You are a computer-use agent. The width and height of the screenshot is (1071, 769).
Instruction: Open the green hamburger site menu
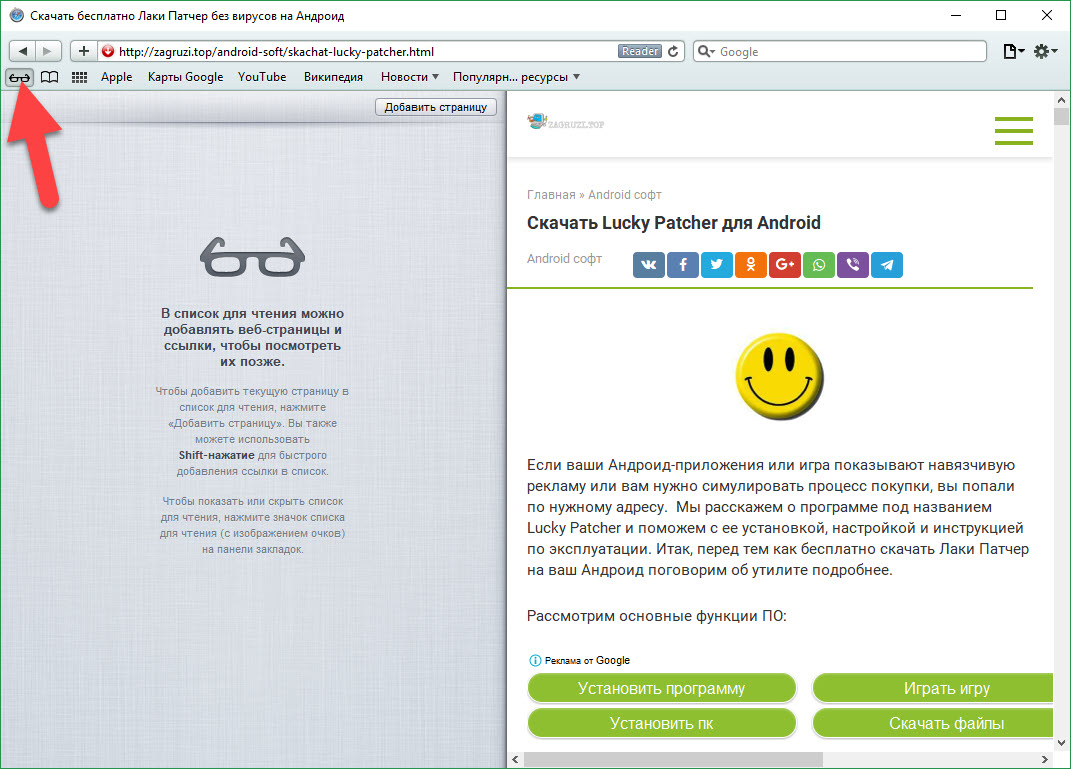pyautogui.click(x=1013, y=131)
